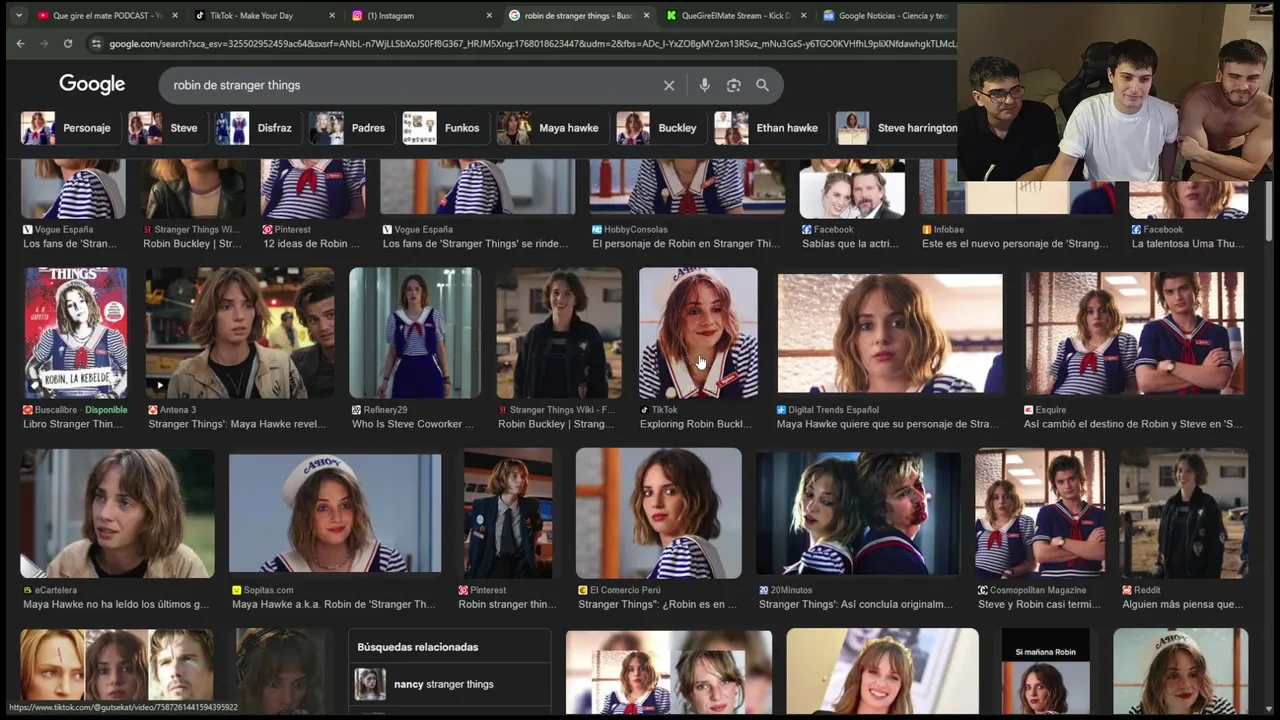Viewport: 1280px width, 720px height.
Task: Select the Maya hawke filter chip
Action: pos(550,128)
